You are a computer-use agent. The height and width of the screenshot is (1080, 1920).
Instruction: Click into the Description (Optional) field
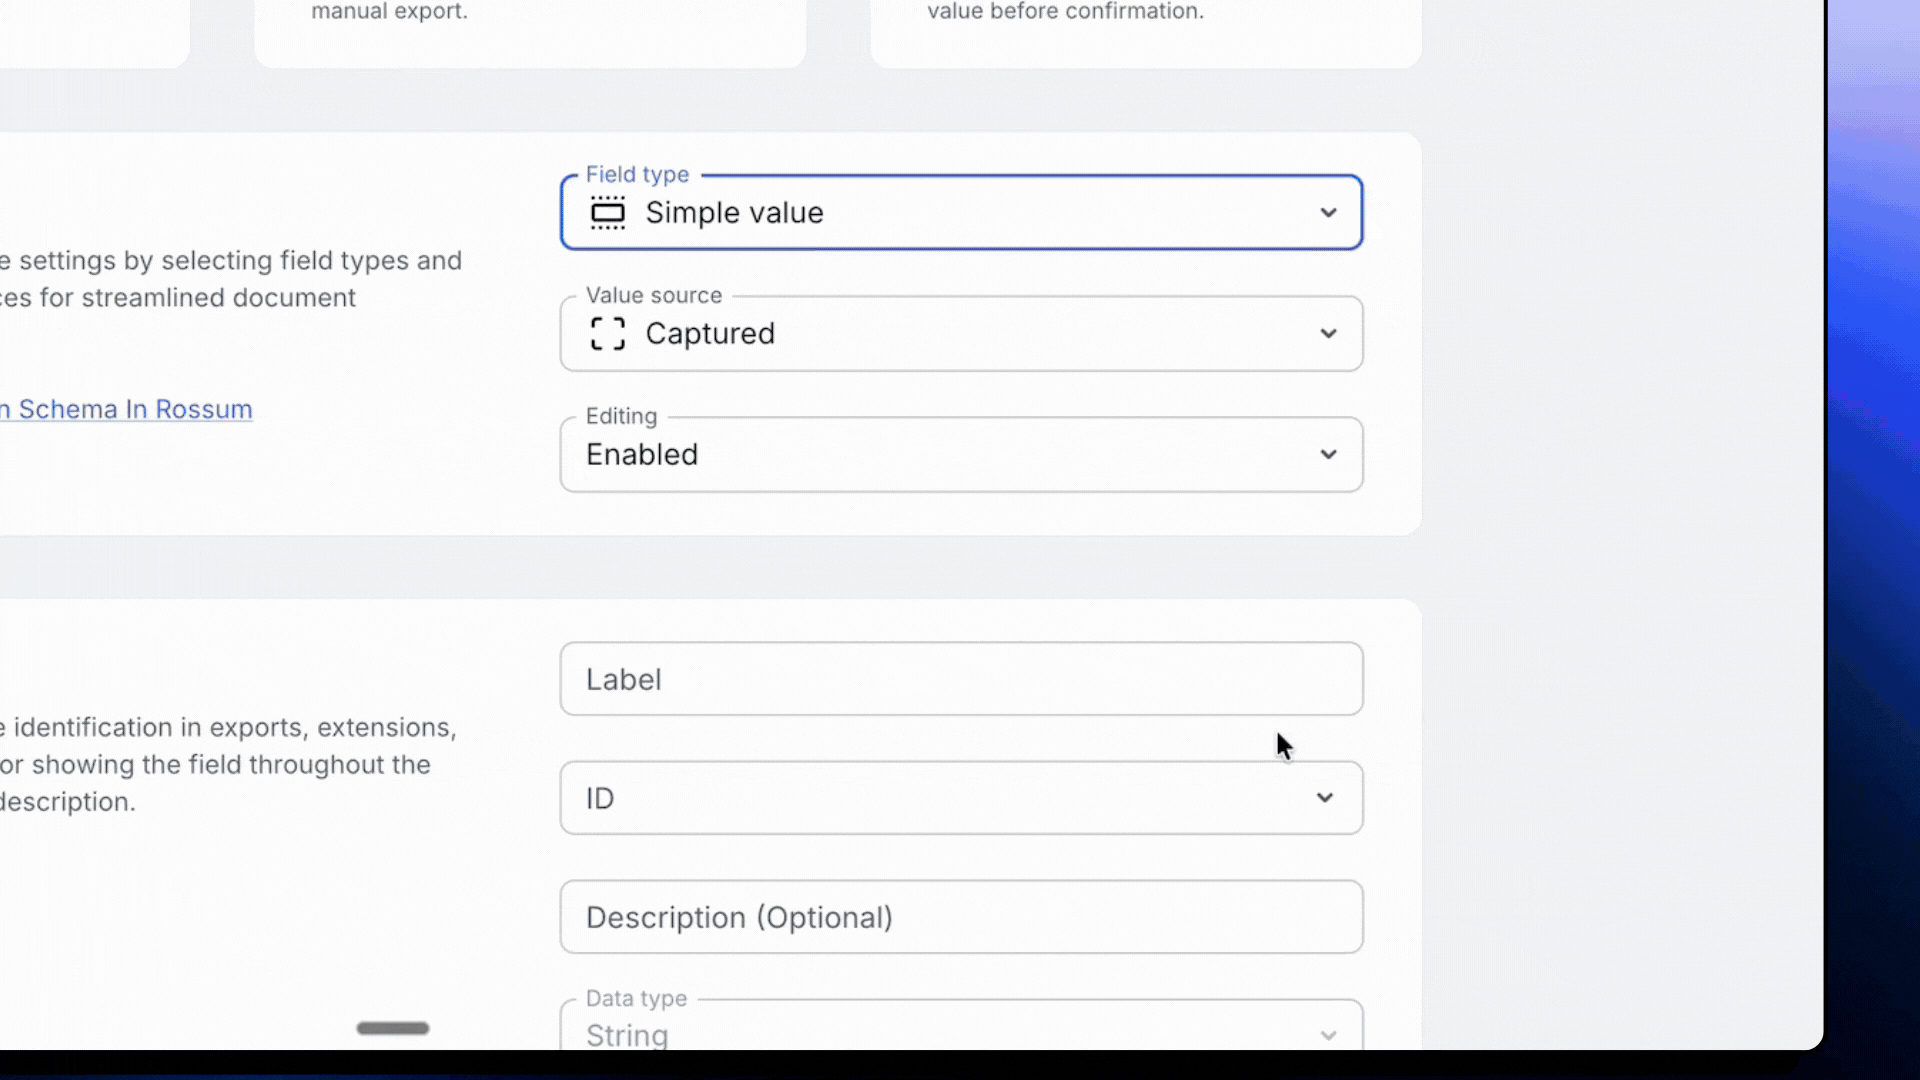[960, 917]
